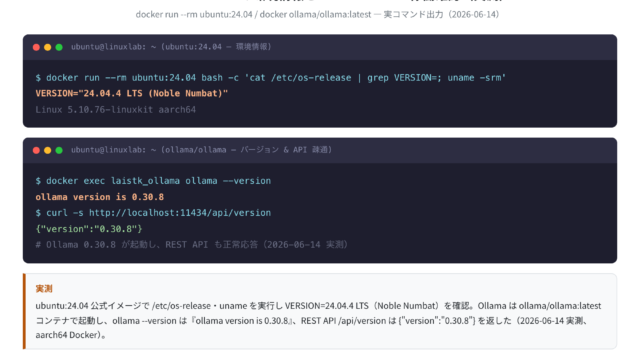Viewport: 640px width, 360px height.
Task: Select the docker run --rm ubuntu:24.04 command line
Action: [x=271, y=78]
